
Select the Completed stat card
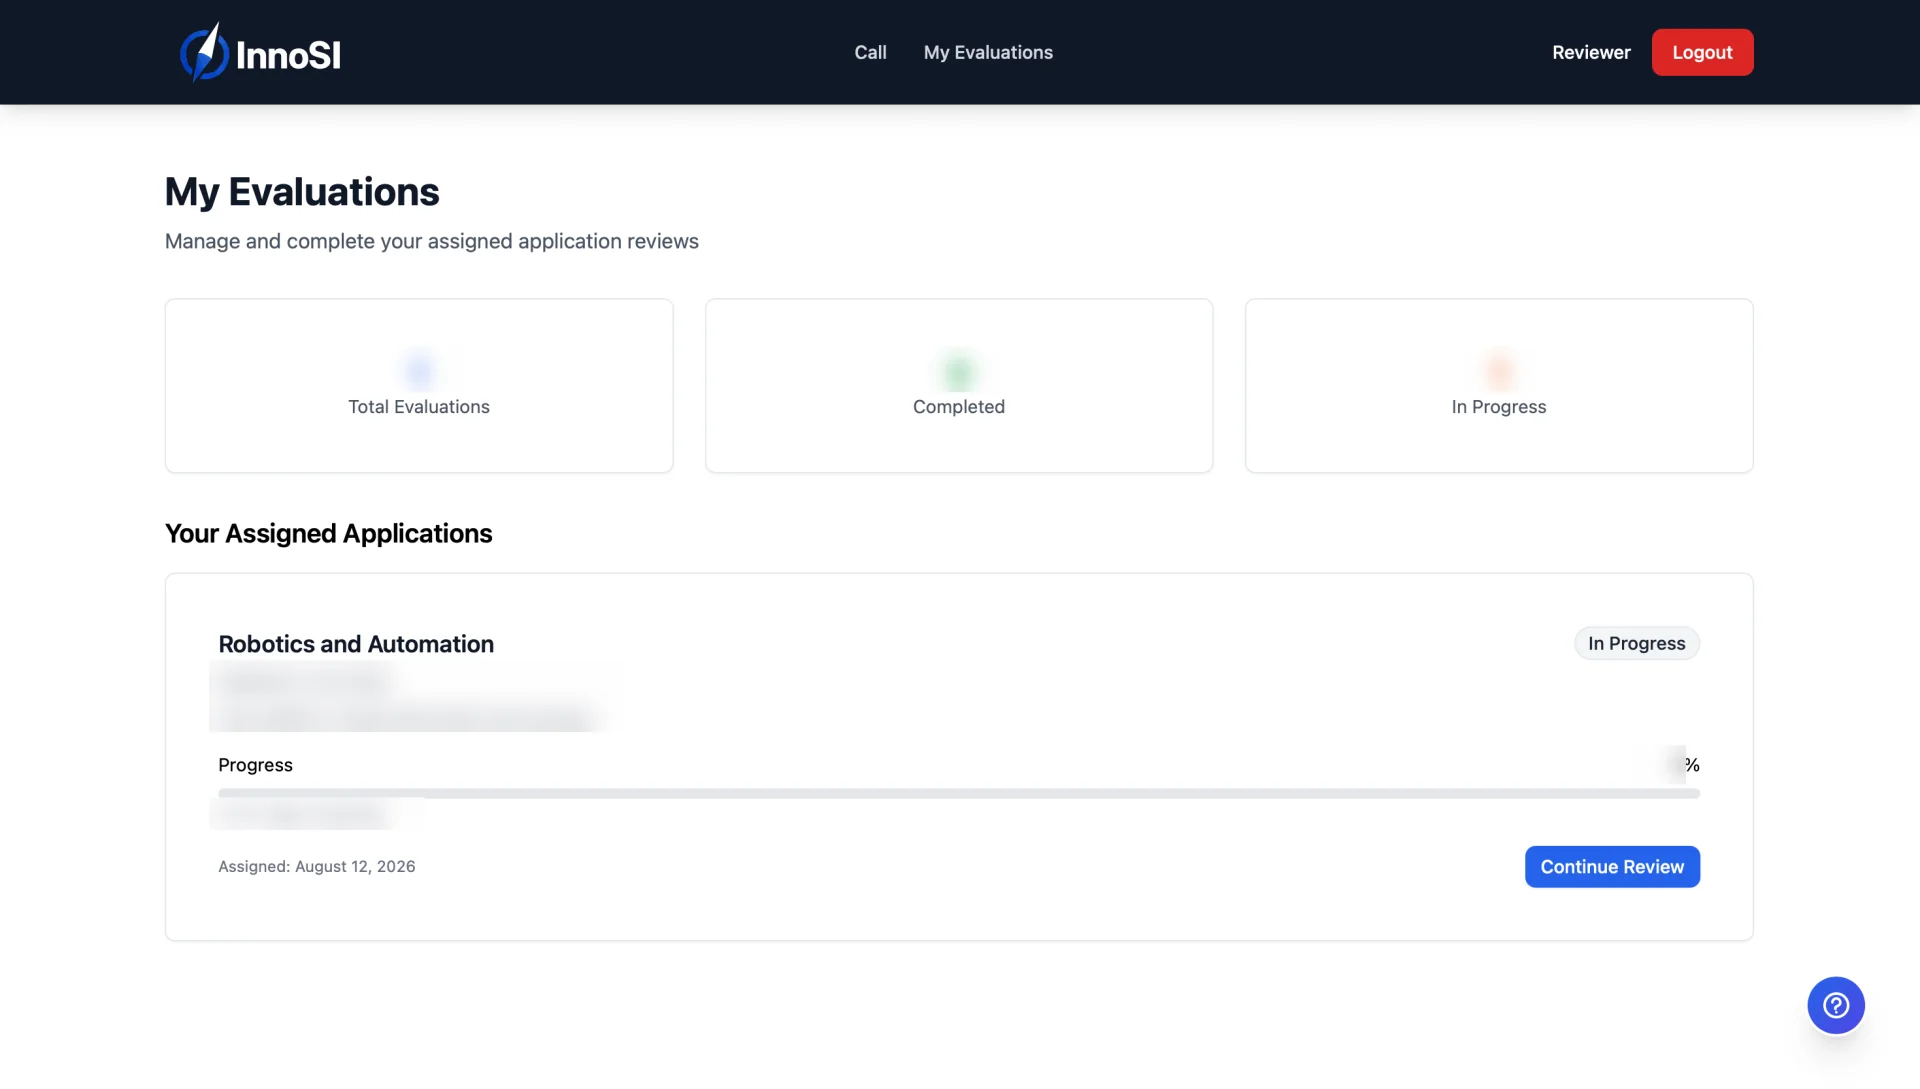[x=959, y=385]
